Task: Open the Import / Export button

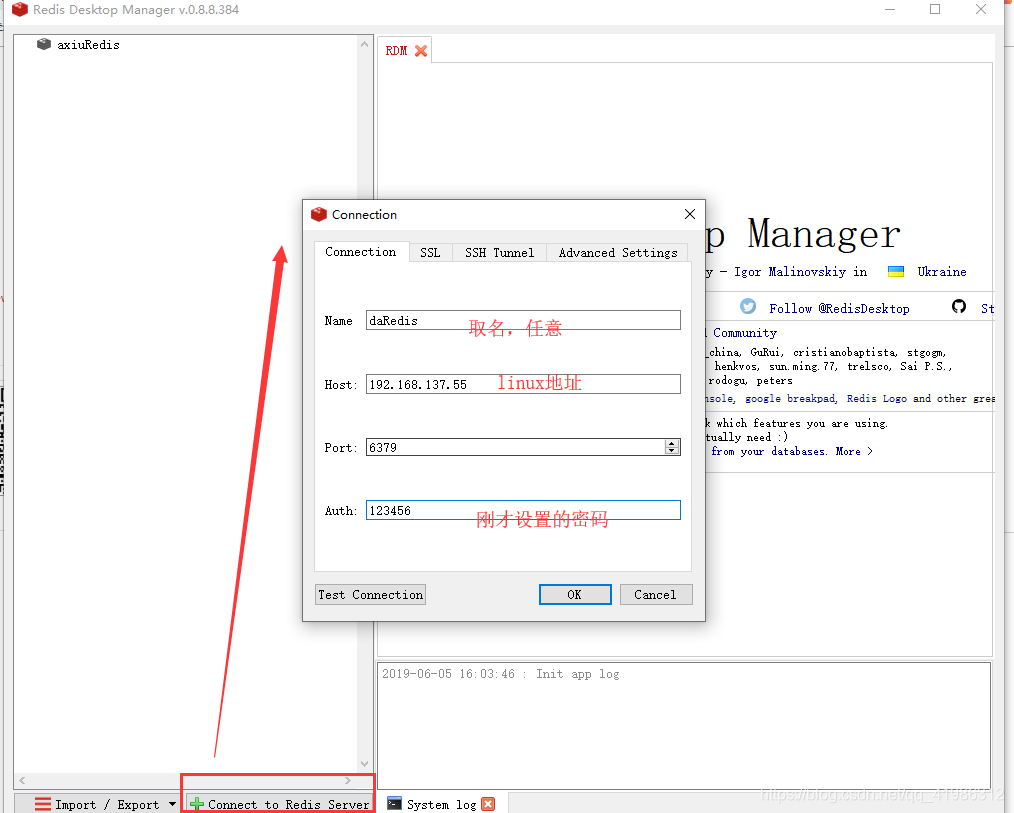Action: tap(97, 804)
